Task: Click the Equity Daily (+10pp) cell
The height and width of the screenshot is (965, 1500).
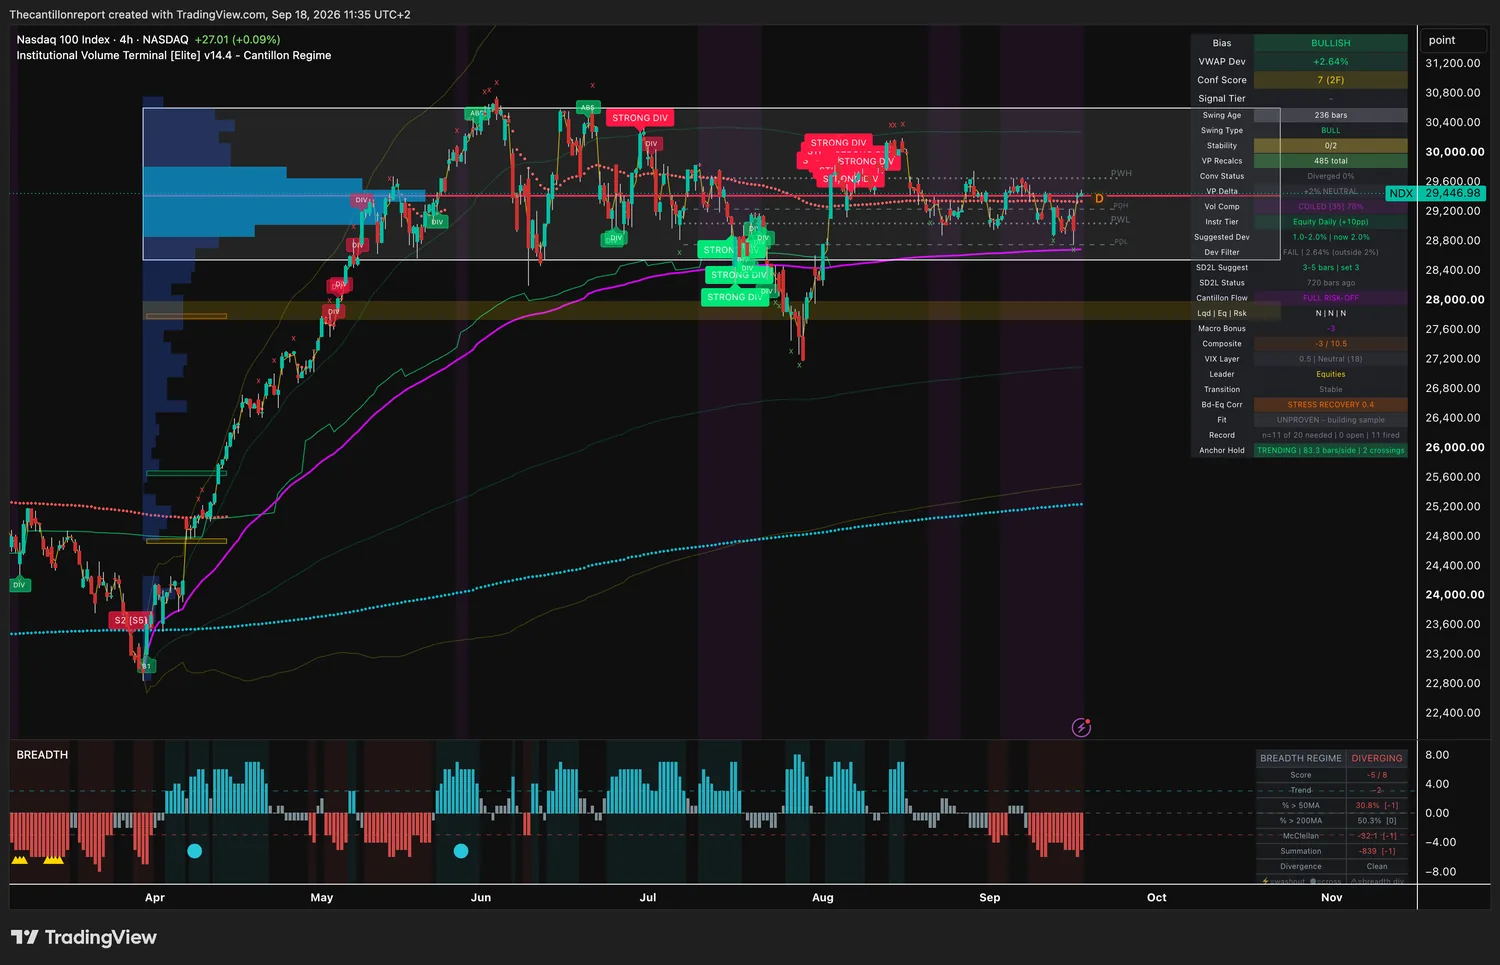Action: tap(1331, 222)
